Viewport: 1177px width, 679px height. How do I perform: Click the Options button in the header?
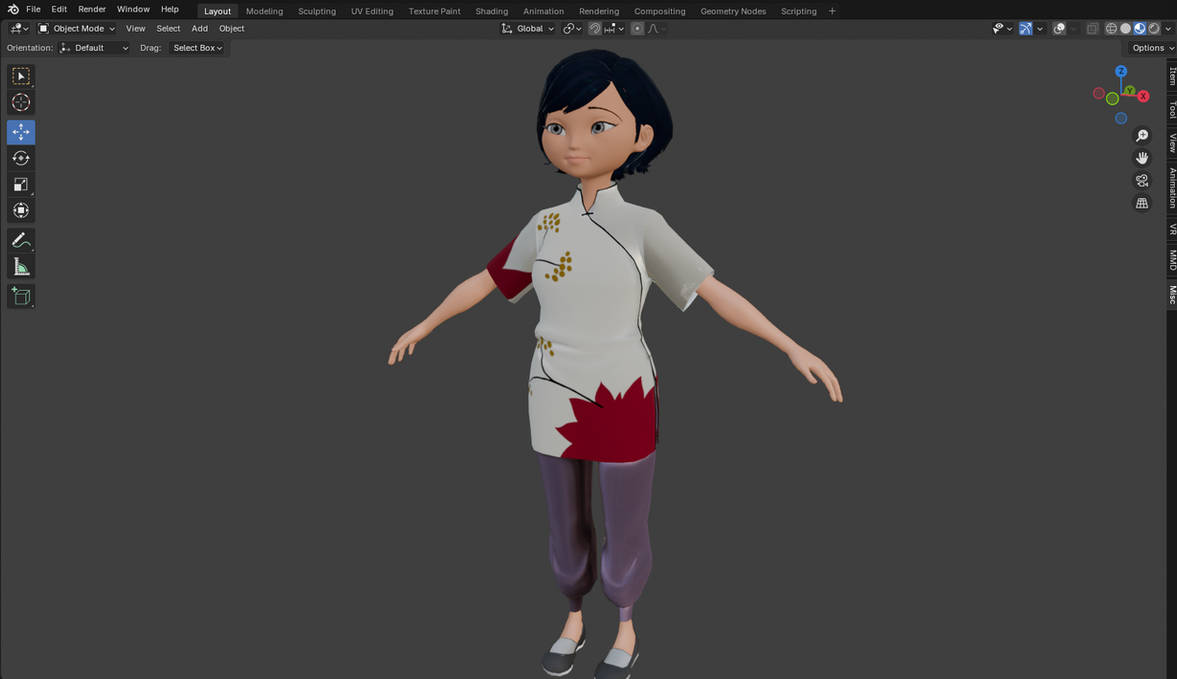click(x=1148, y=47)
